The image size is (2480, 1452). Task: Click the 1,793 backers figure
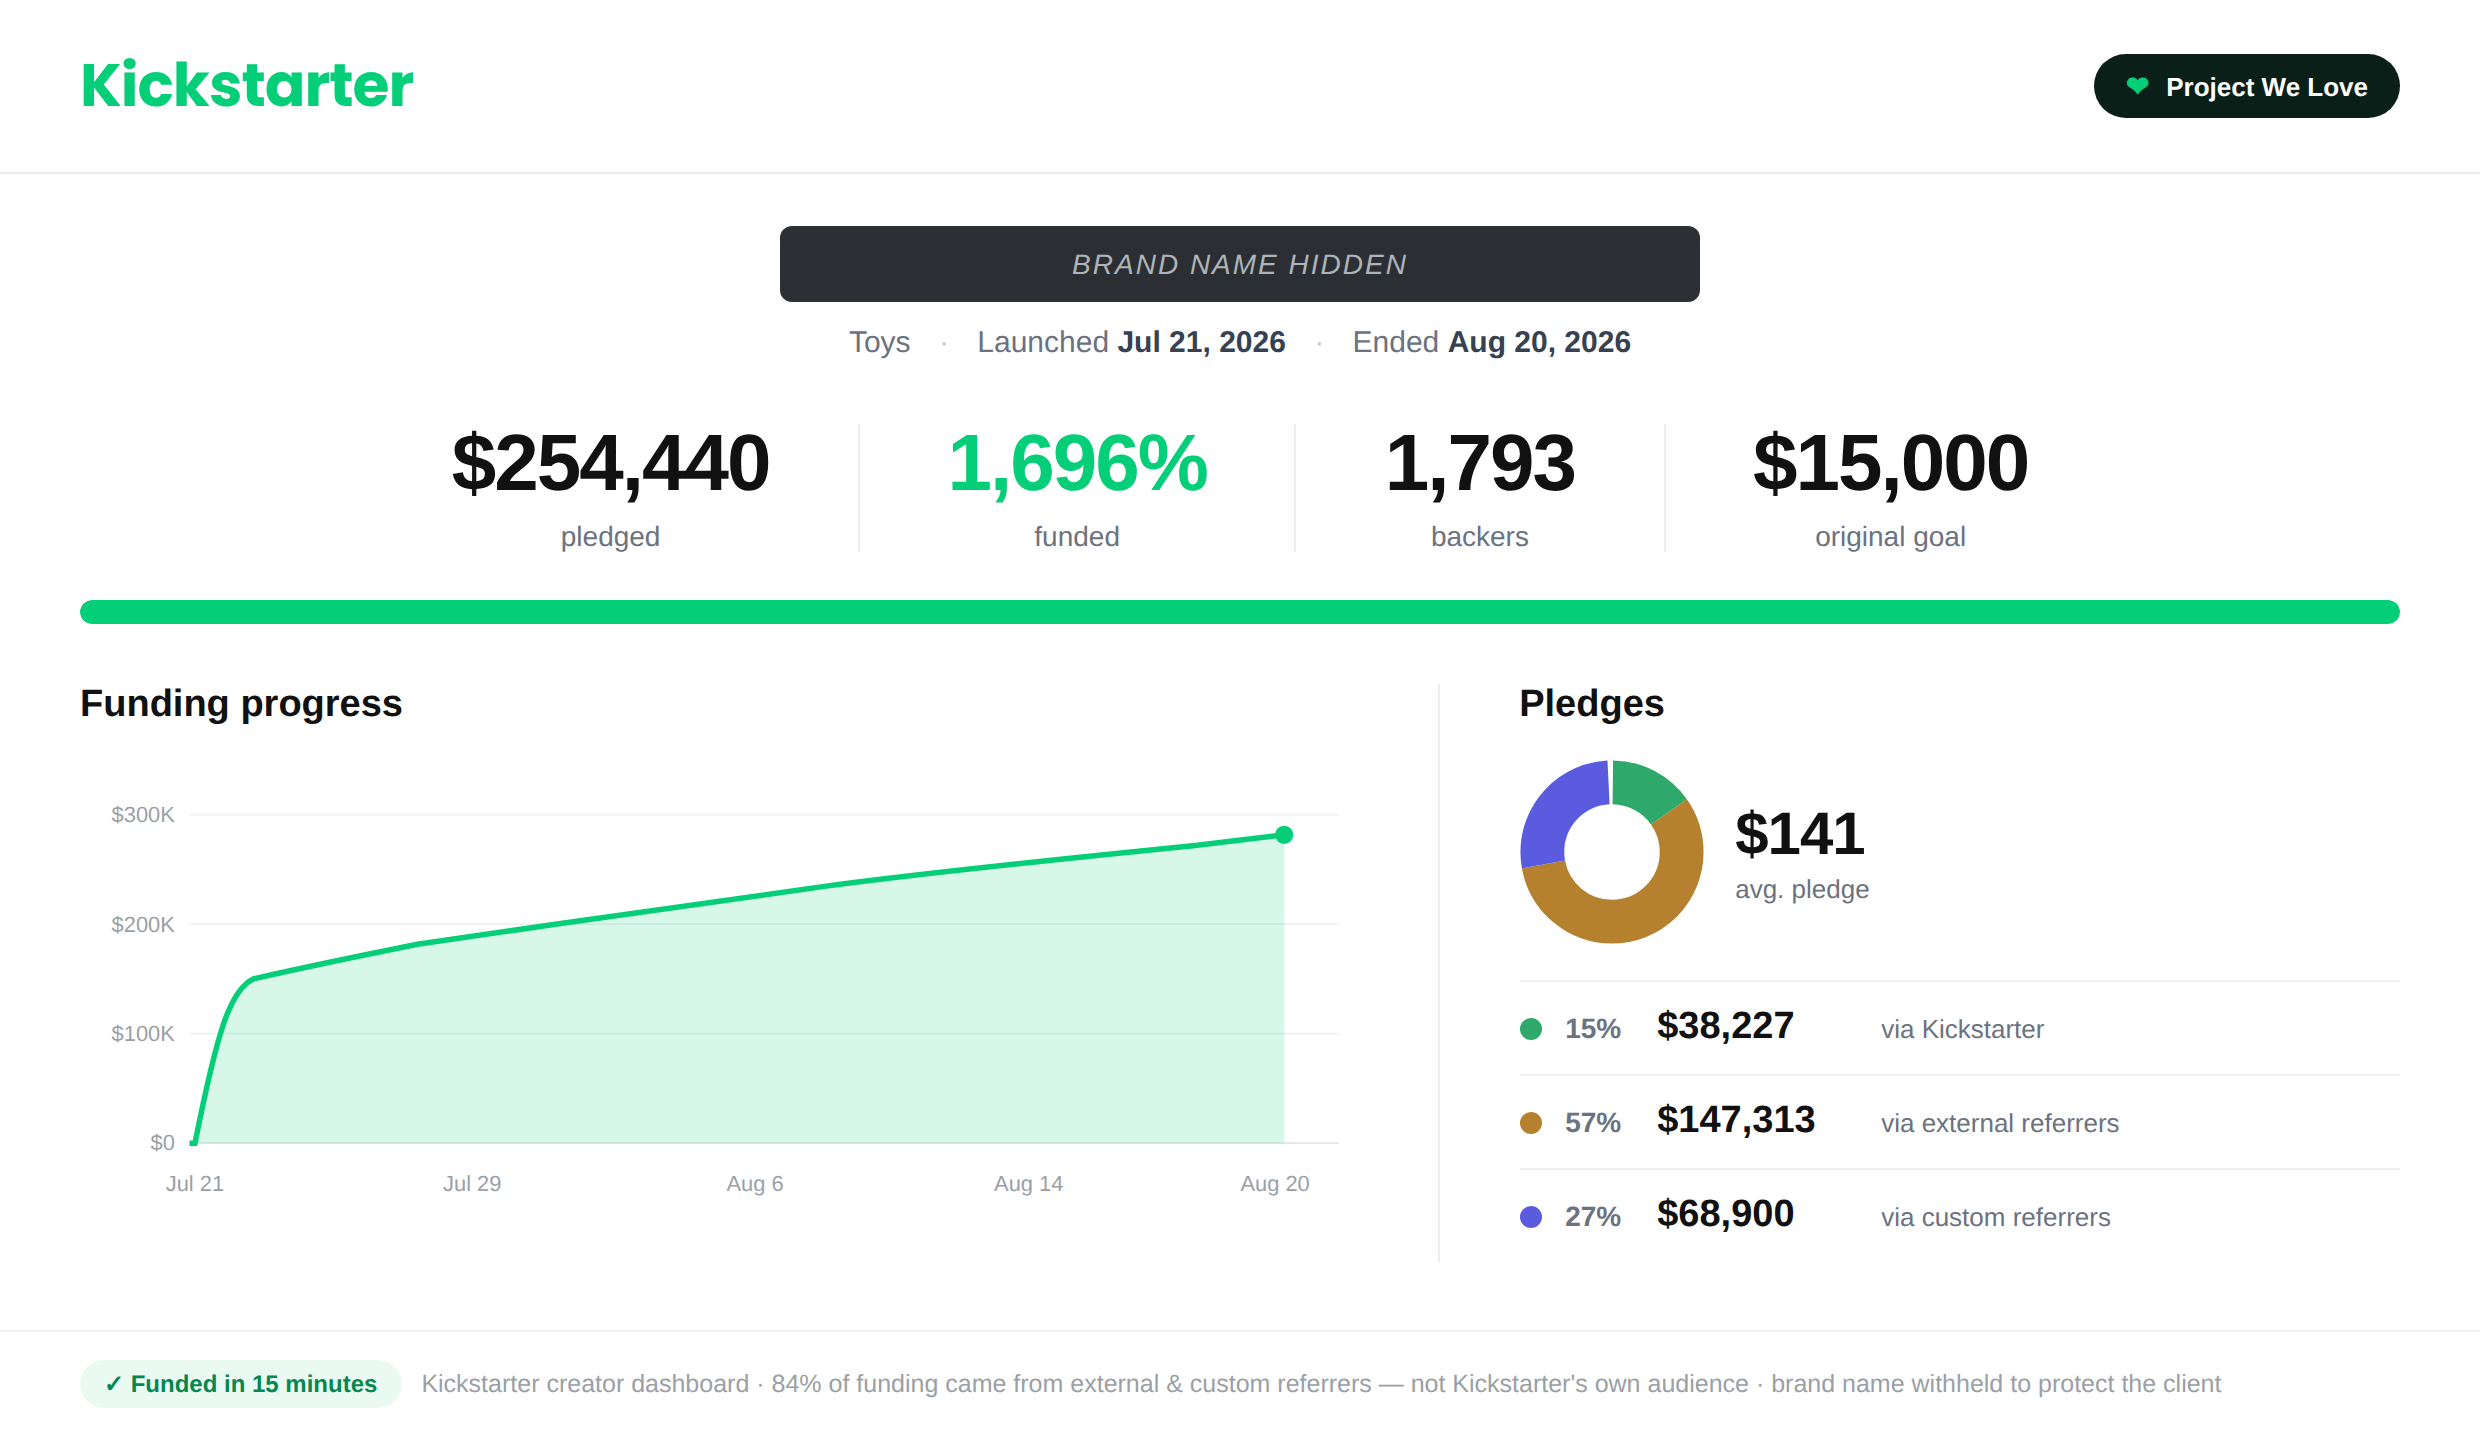click(1479, 463)
